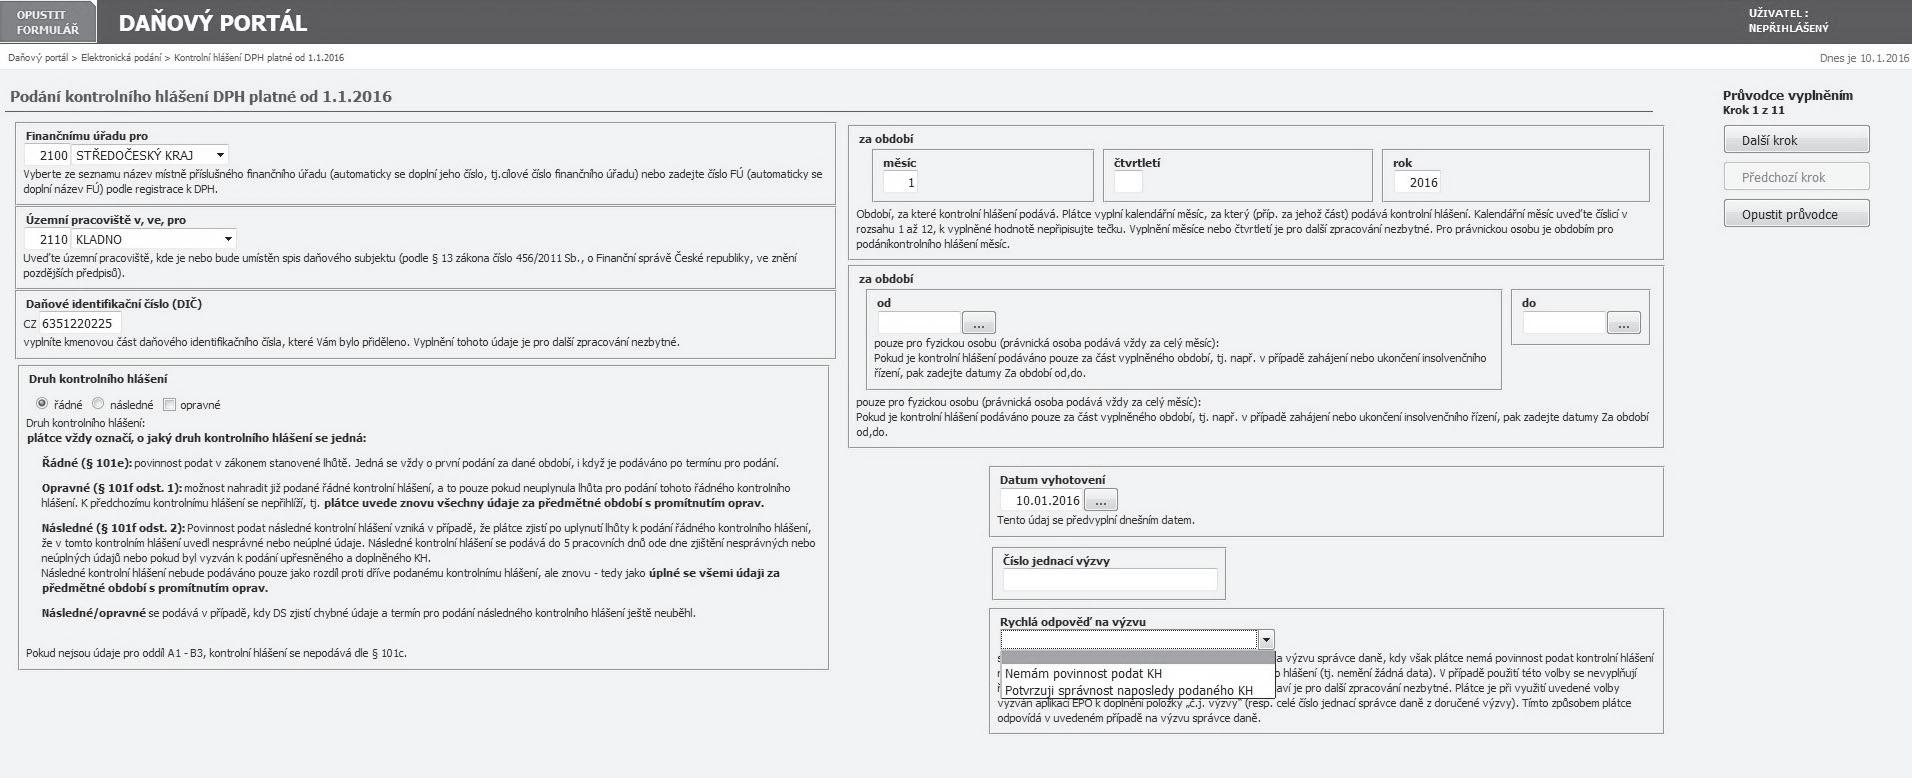Viewport: 1912px width, 778px height.
Task: Click the do date input field
Action: tap(1564, 323)
